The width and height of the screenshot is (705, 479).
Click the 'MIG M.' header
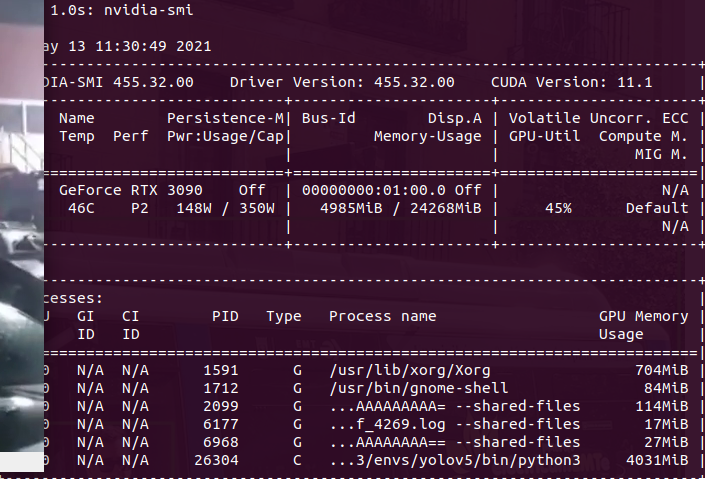point(661,154)
